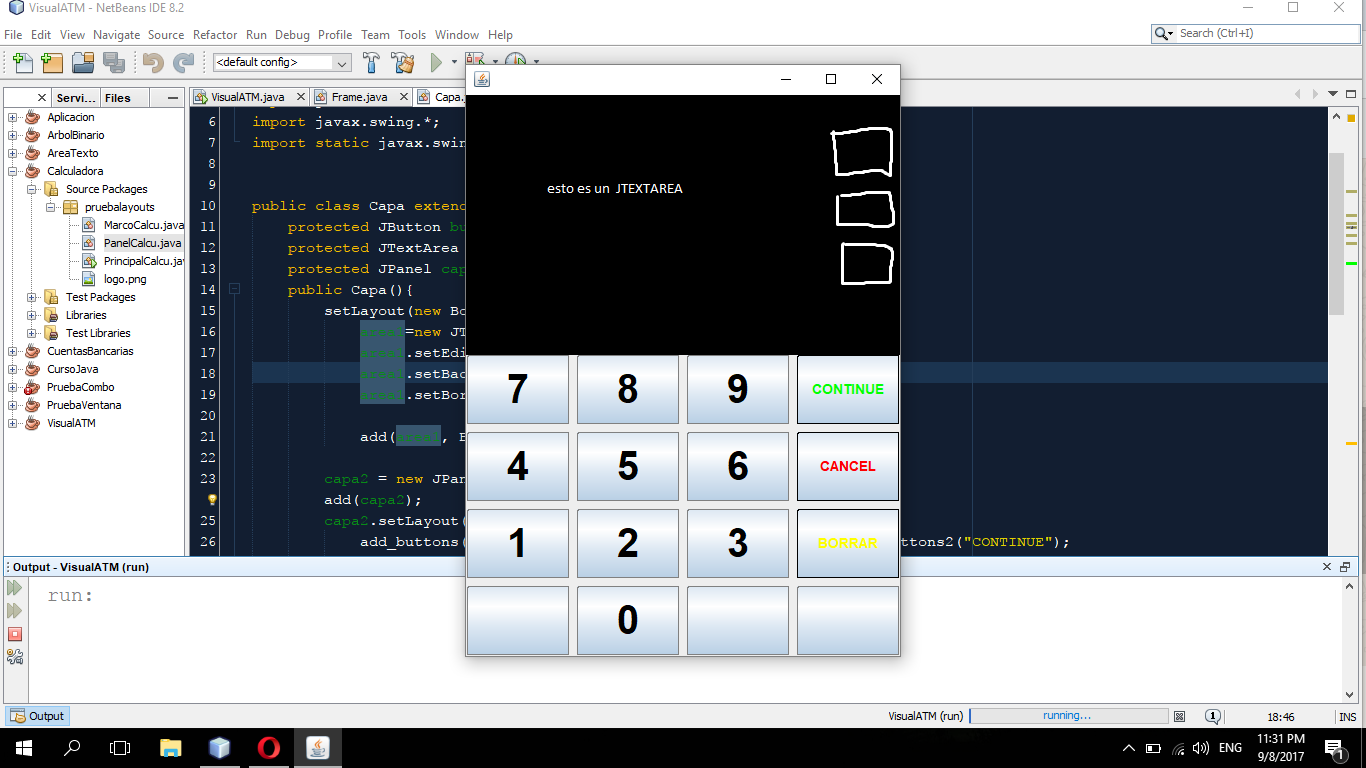Screen dimensions: 1366x768
Task: Click the Clean and Build icon
Action: click(402, 62)
